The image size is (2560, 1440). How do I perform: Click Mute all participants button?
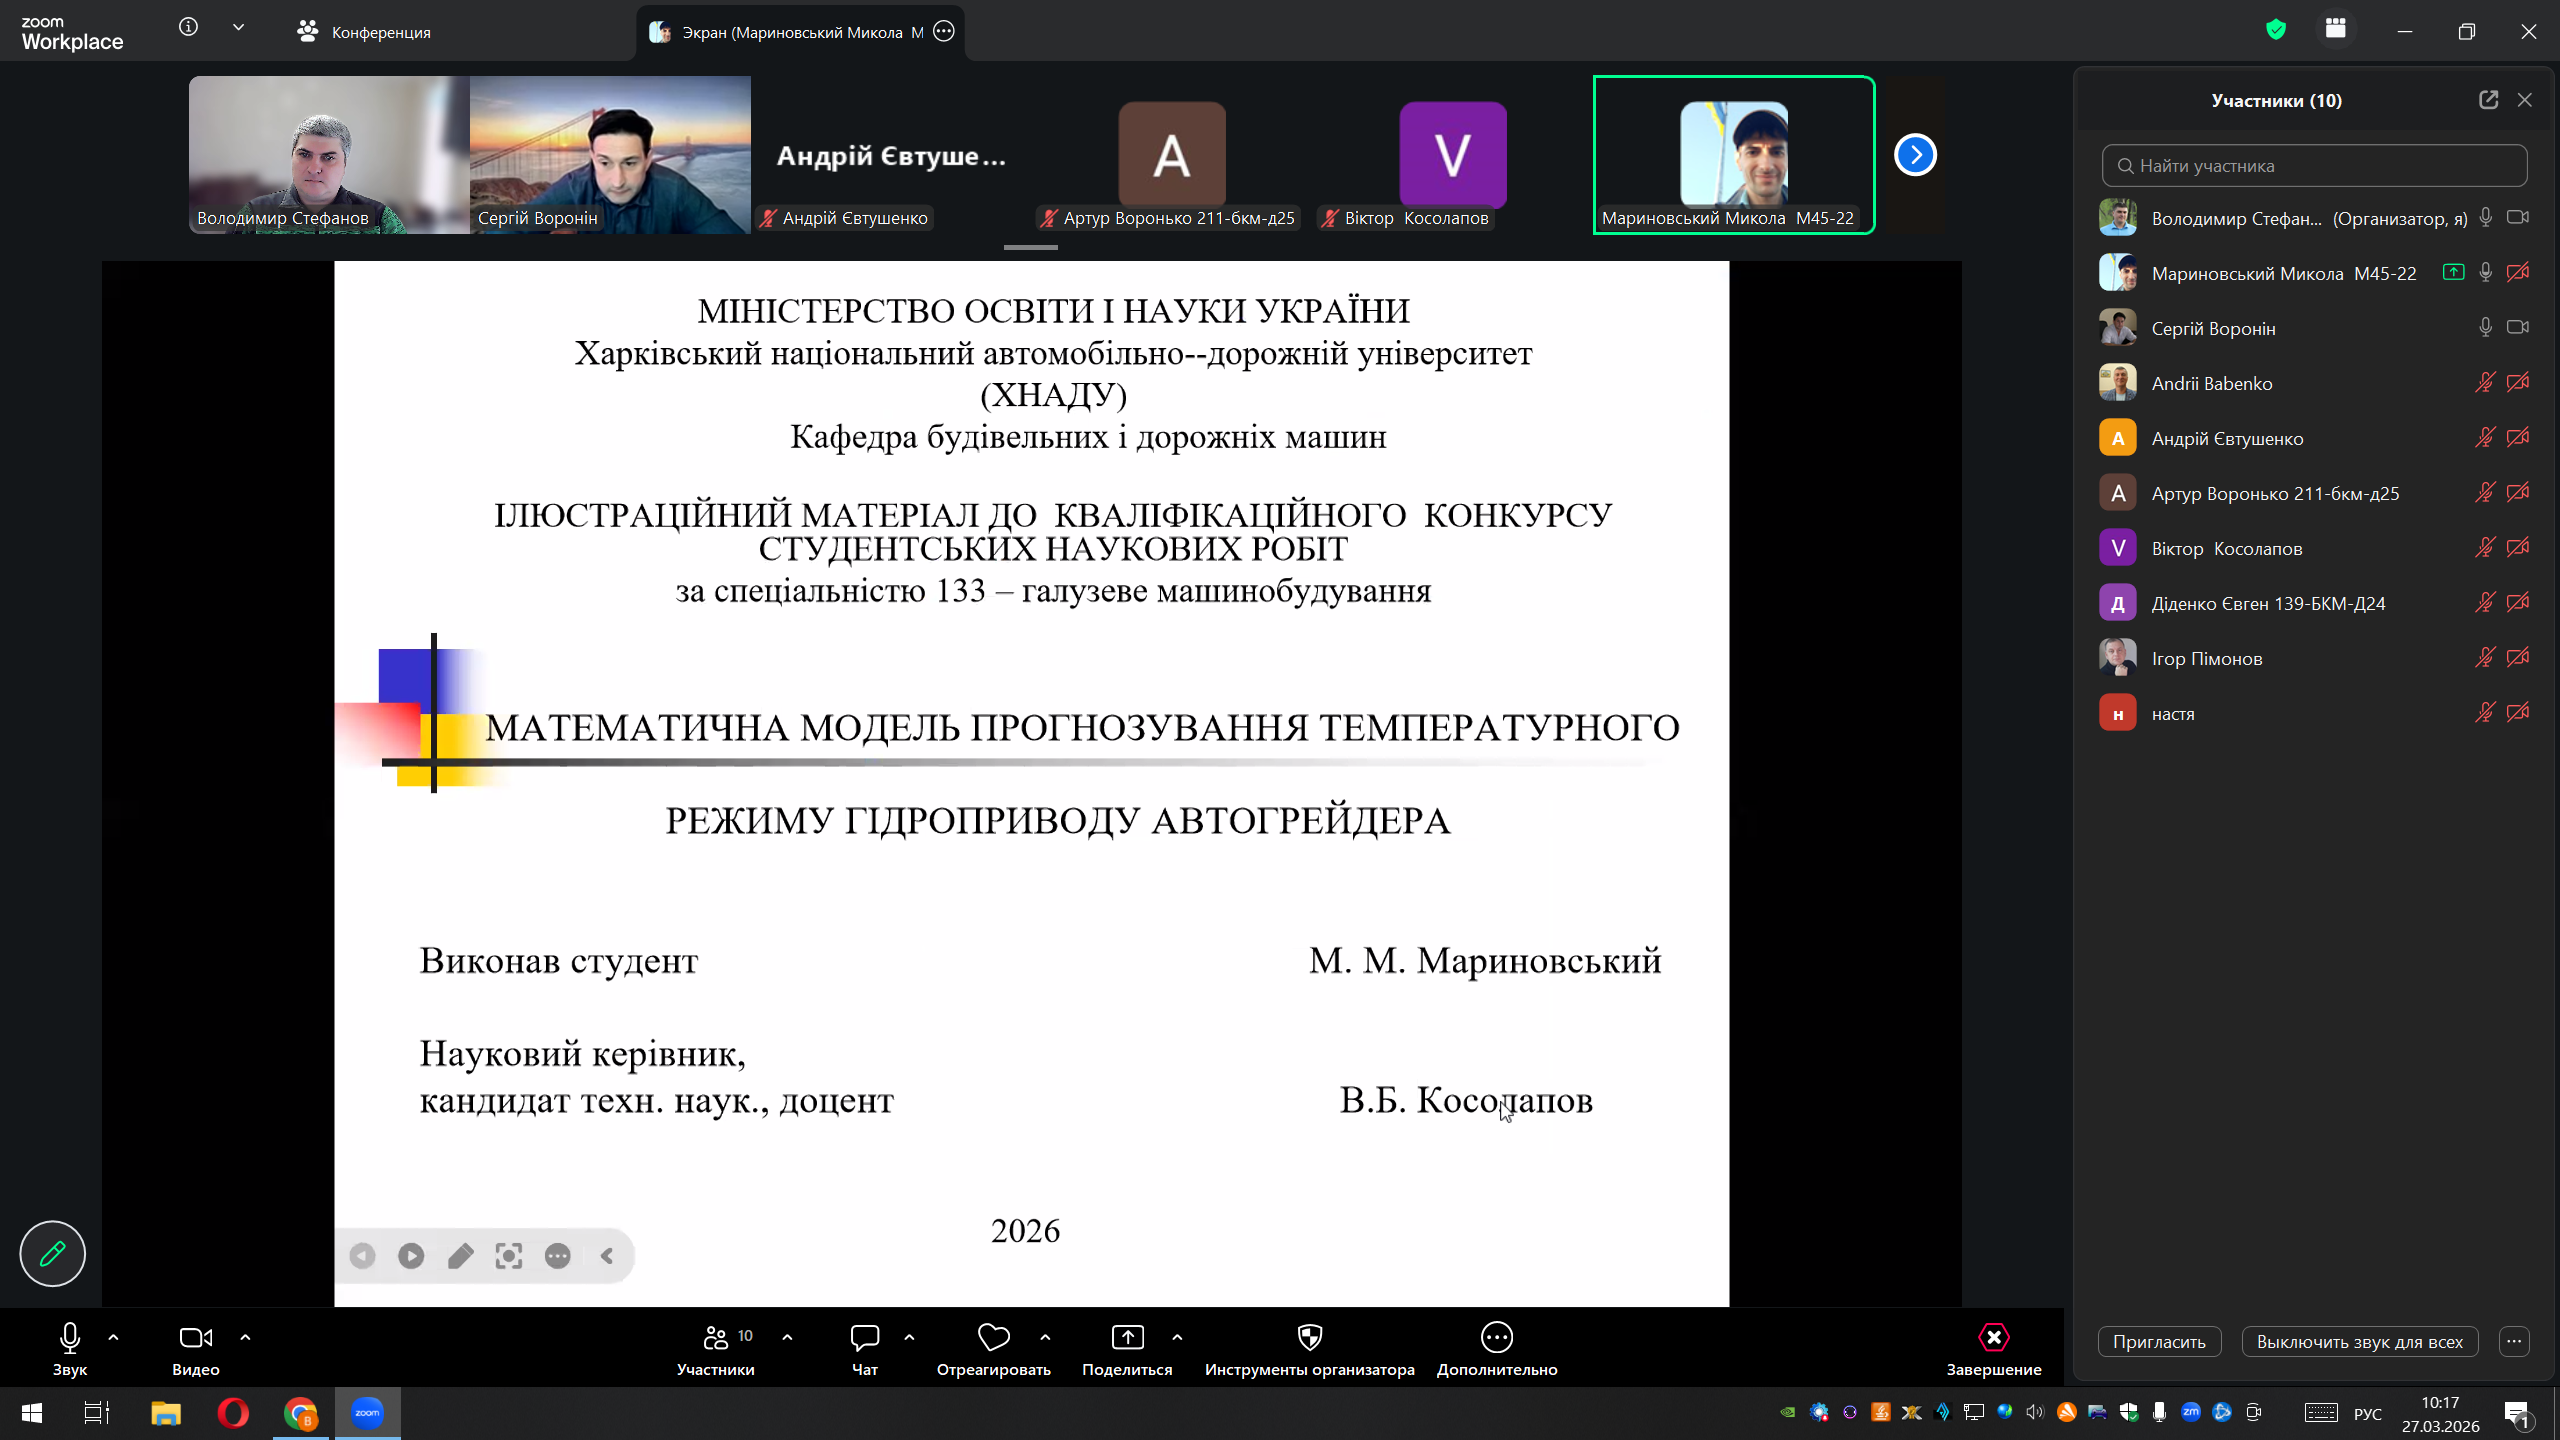tap(2359, 1342)
